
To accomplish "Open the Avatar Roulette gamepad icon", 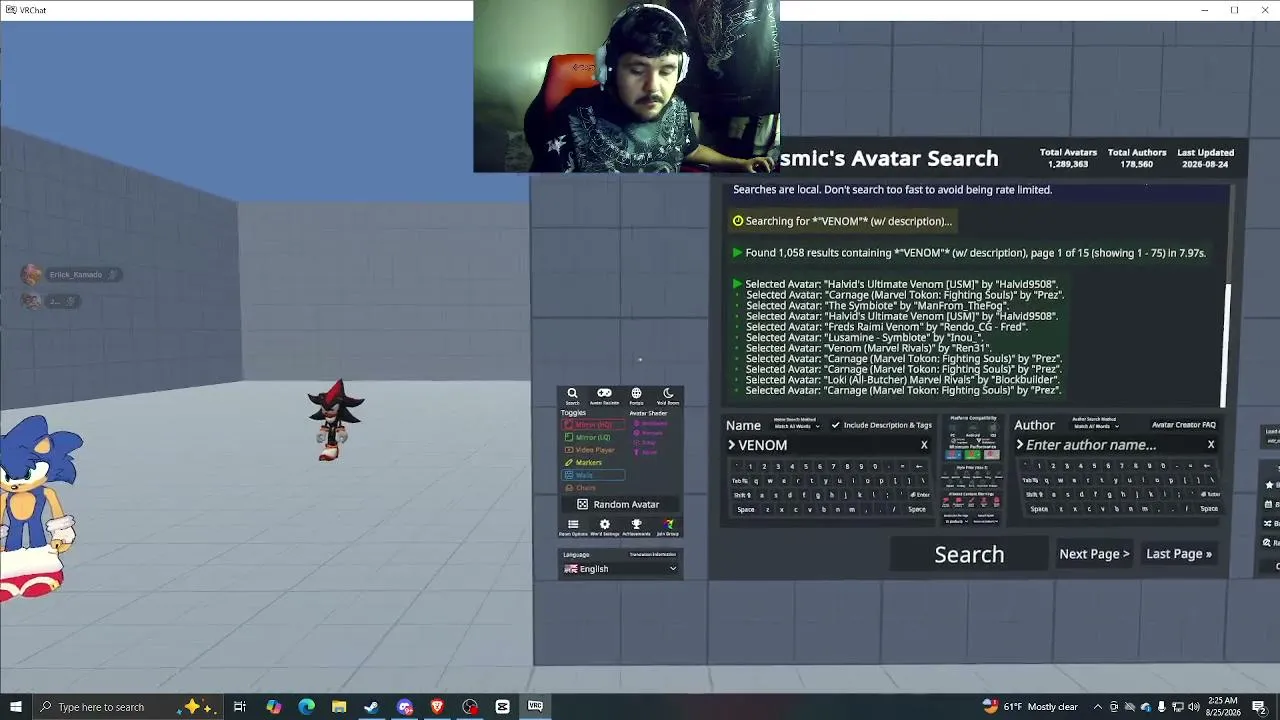I will pos(604,396).
